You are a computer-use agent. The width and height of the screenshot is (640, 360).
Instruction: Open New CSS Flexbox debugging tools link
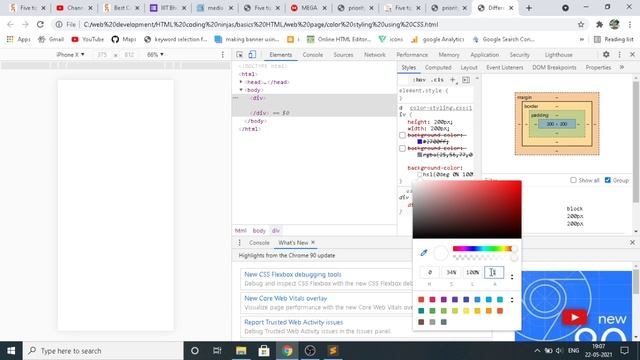point(293,274)
